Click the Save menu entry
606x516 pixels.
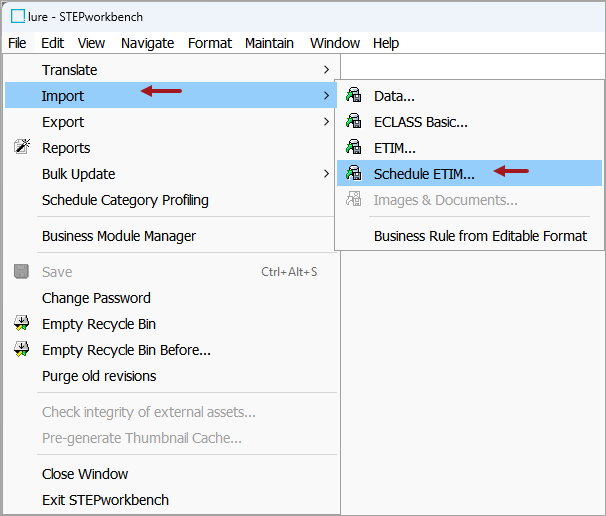click(171, 272)
